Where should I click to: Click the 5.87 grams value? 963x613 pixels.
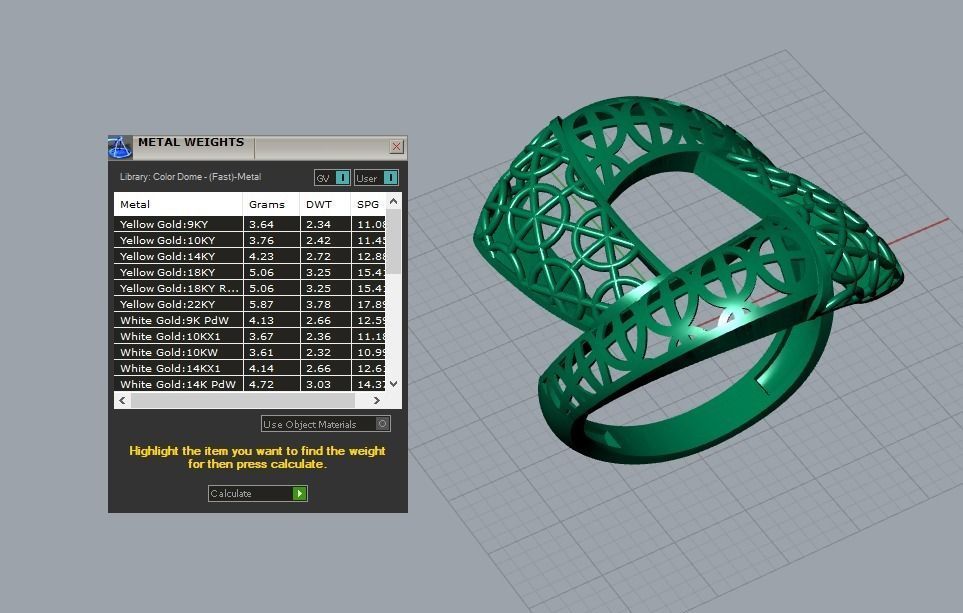(x=261, y=304)
